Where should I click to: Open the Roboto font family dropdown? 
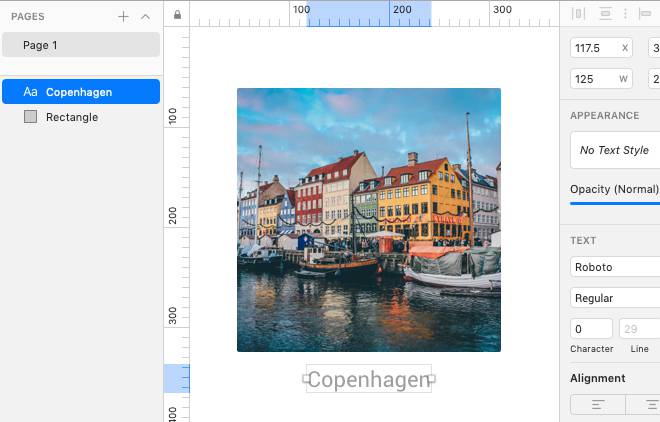pos(615,267)
